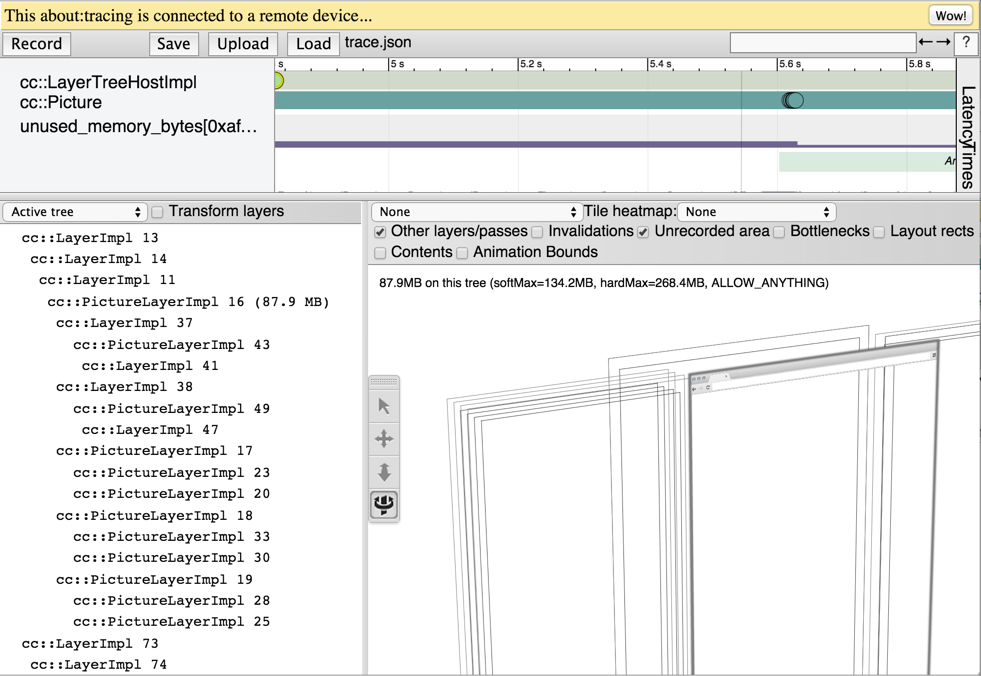Click the left arrow for previous search result
The image size is (981, 676).
(x=925, y=43)
